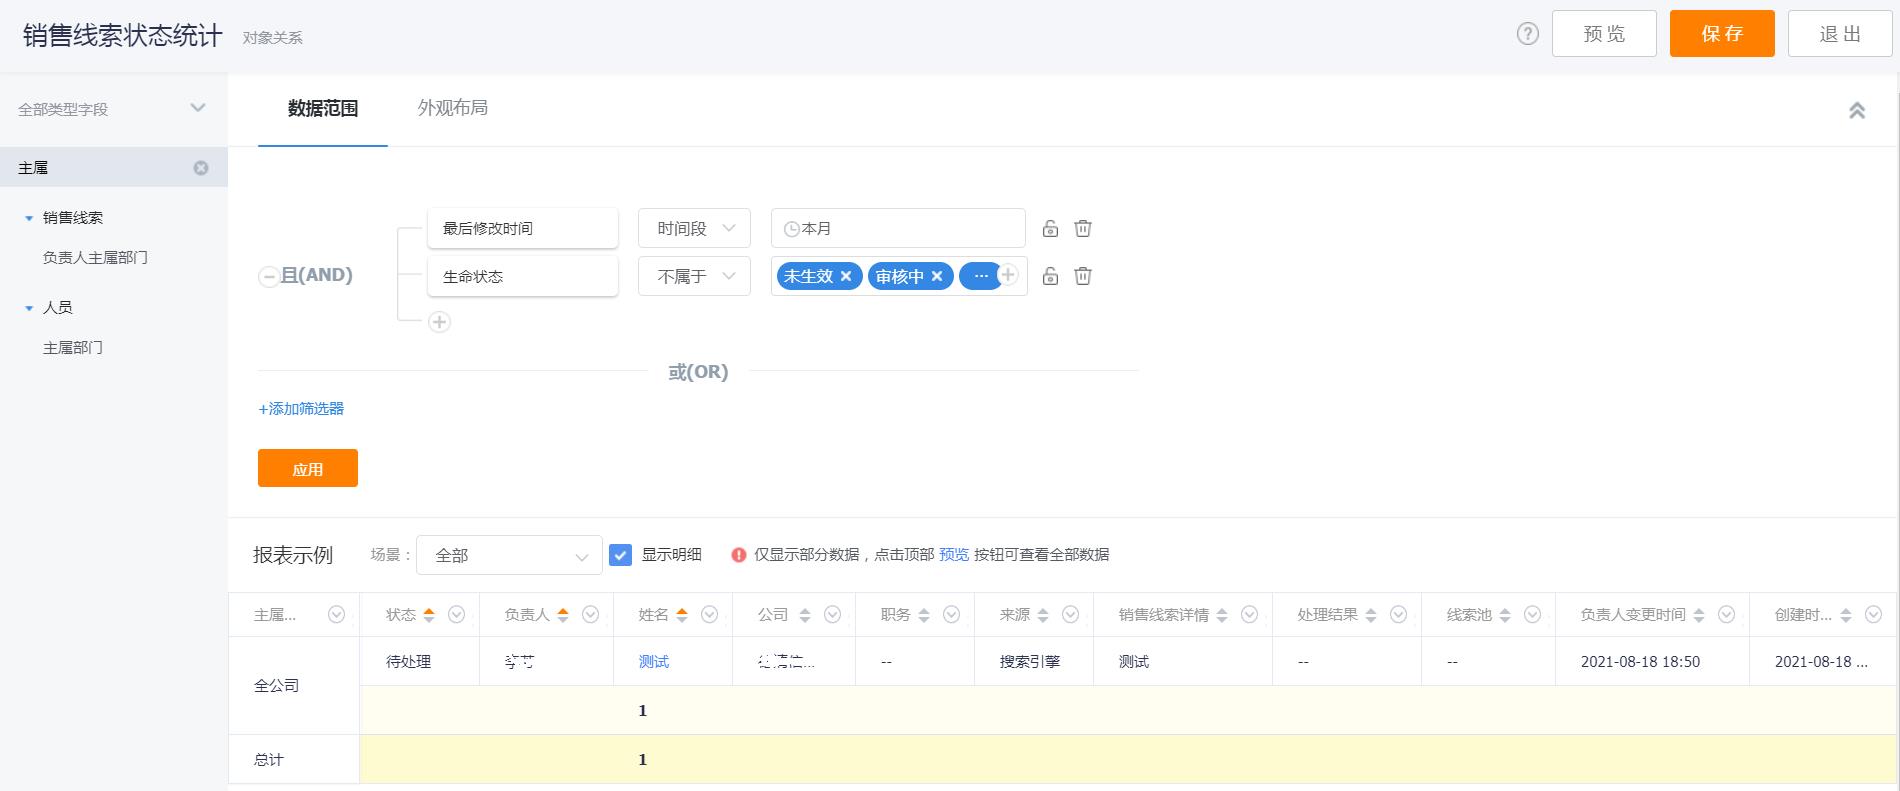Click the red warning icon beside 仅显示部分数据
Viewport: 1900px width, 791px height.
click(739, 555)
